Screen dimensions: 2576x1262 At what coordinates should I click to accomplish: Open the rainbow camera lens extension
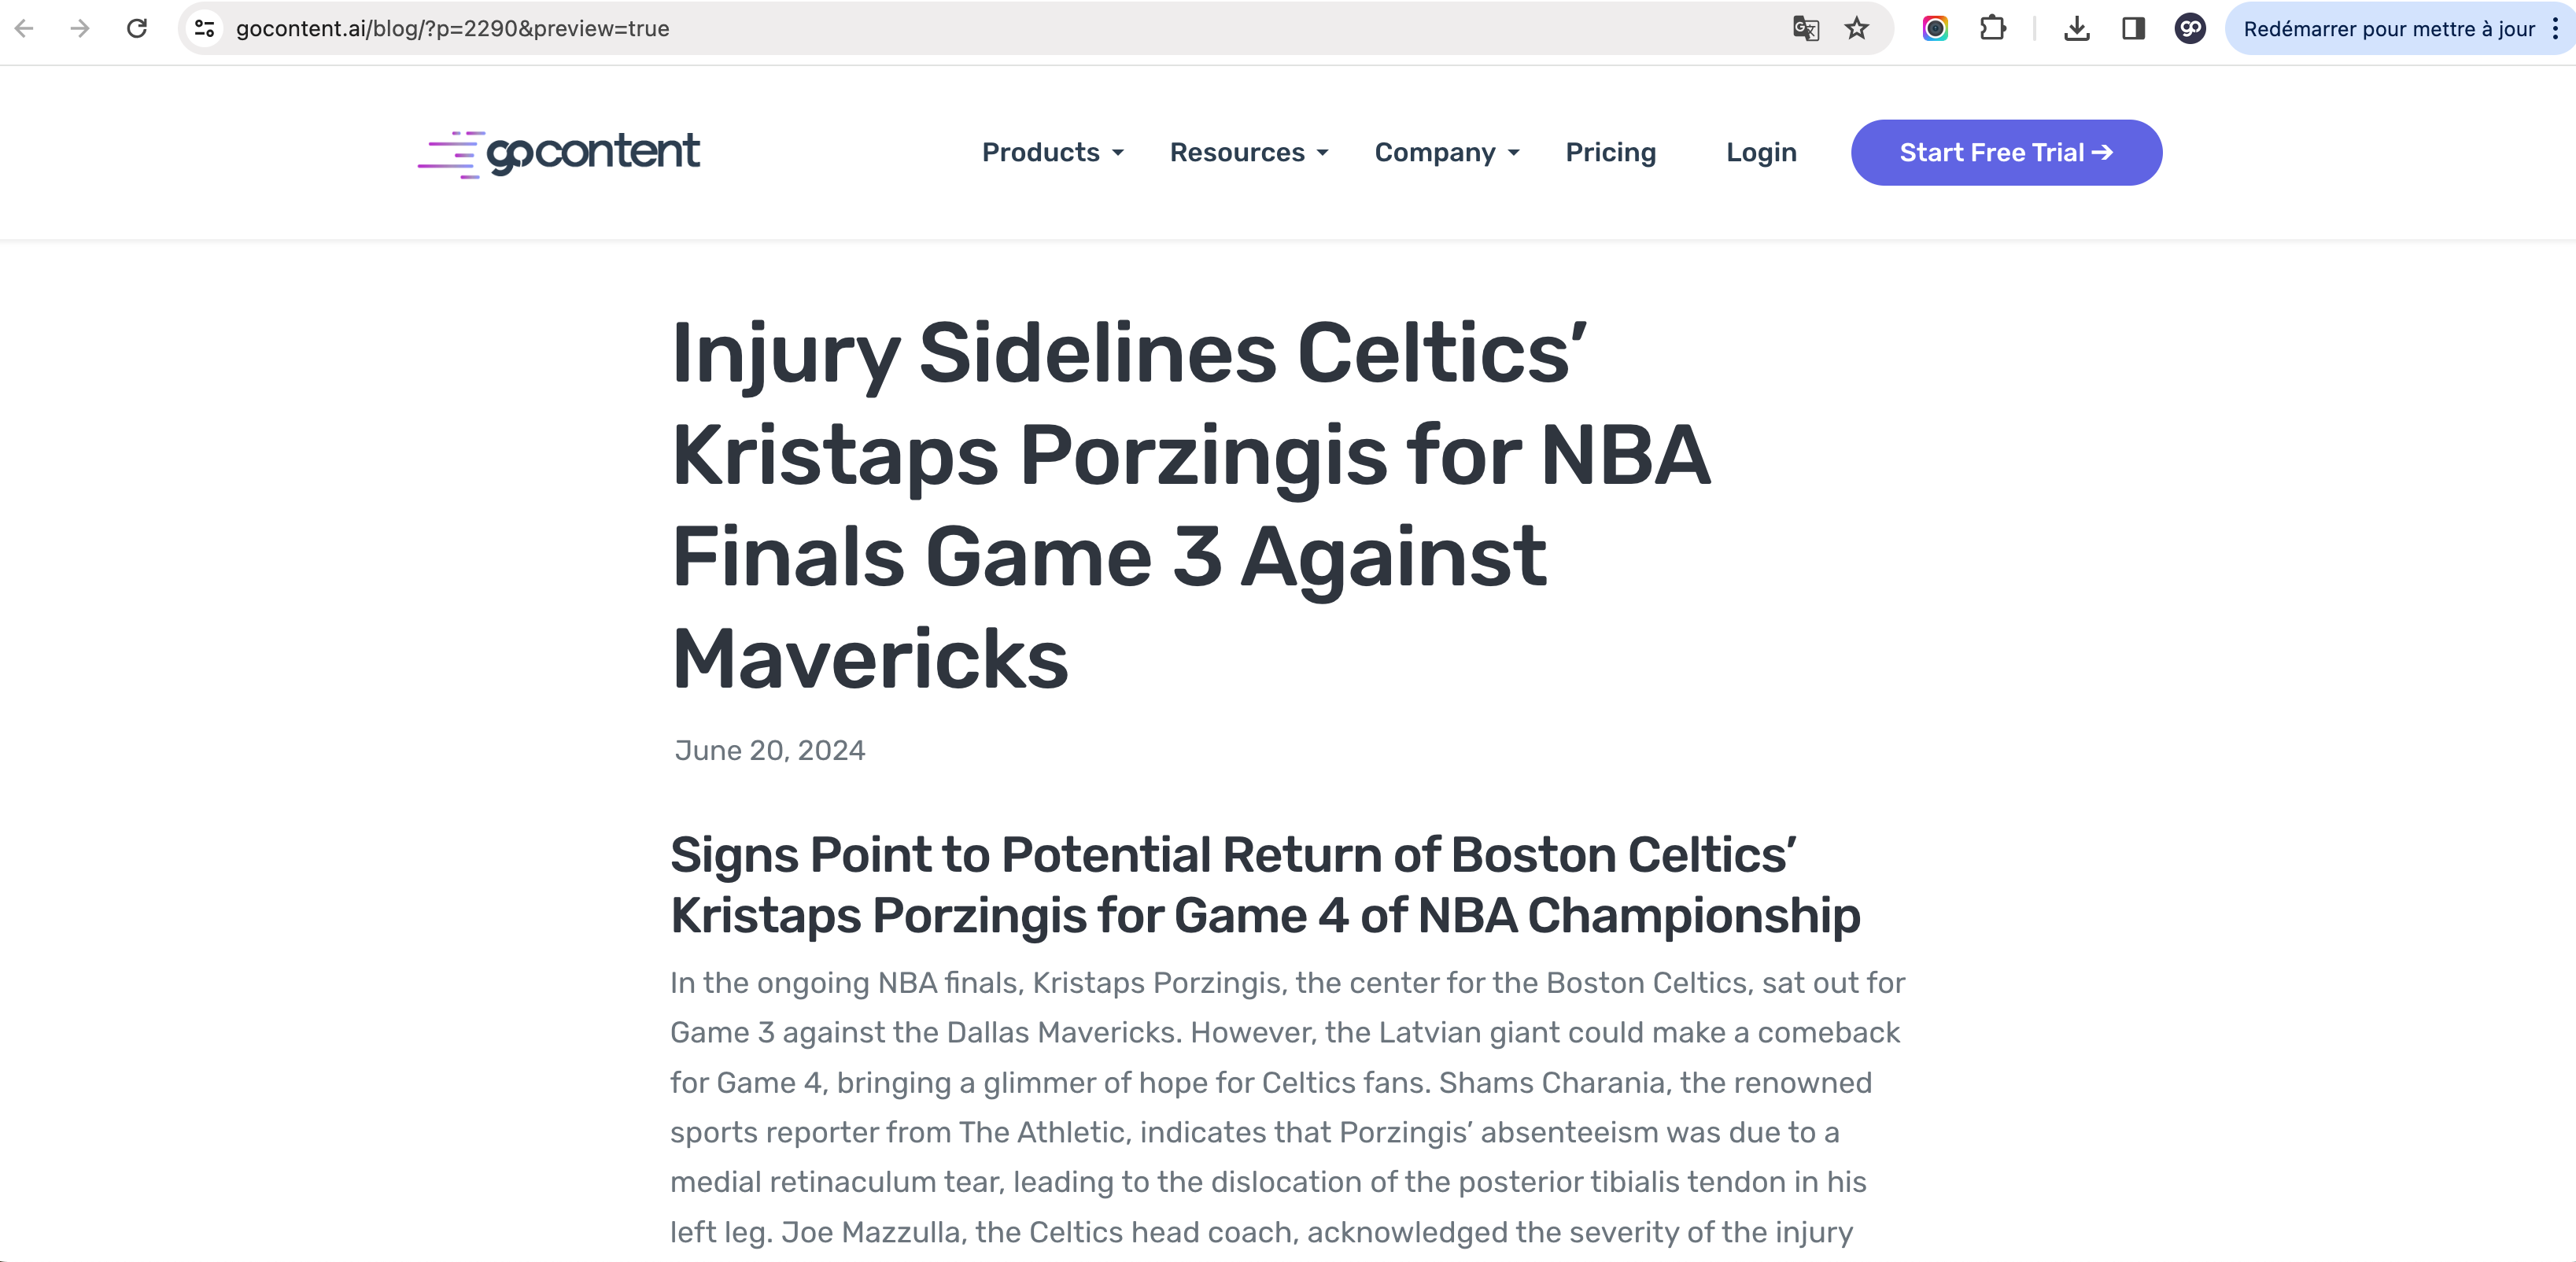point(1935,28)
